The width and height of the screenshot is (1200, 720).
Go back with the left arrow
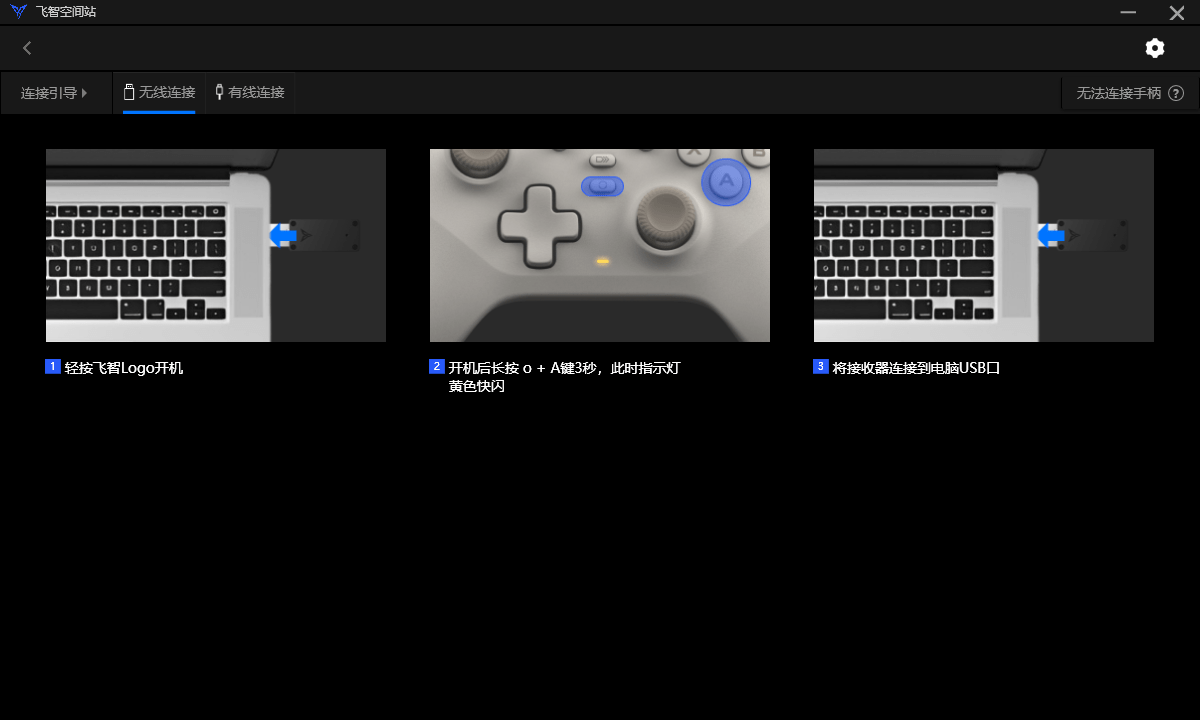[27, 48]
